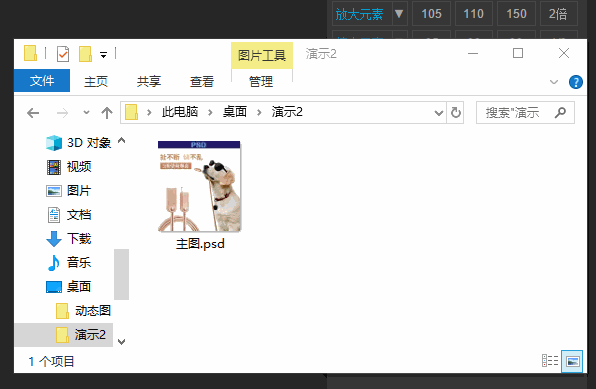596x389 pixels.
Task: Click the New Folder icon in quick access toolbar
Action: coord(85,54)
